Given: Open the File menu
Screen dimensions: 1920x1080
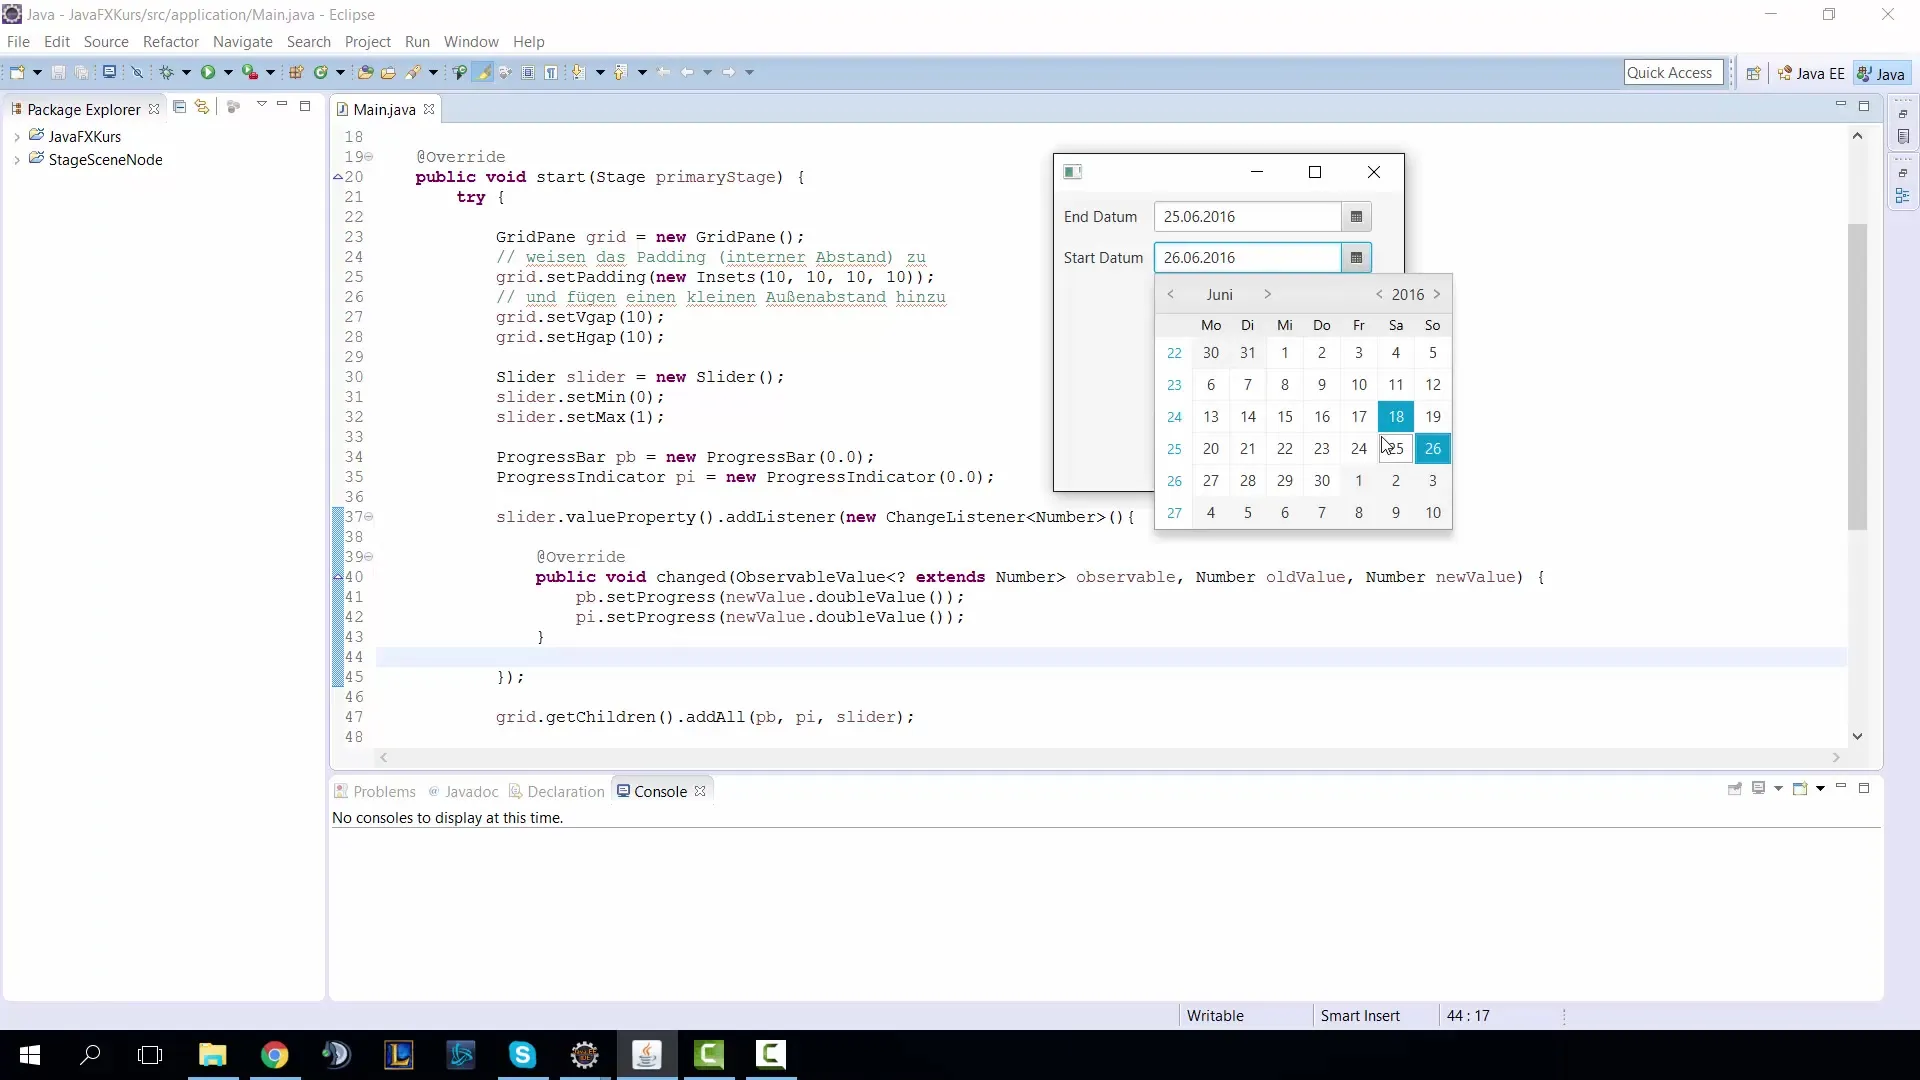Looking at the screenshot, I should coord(18,42).
